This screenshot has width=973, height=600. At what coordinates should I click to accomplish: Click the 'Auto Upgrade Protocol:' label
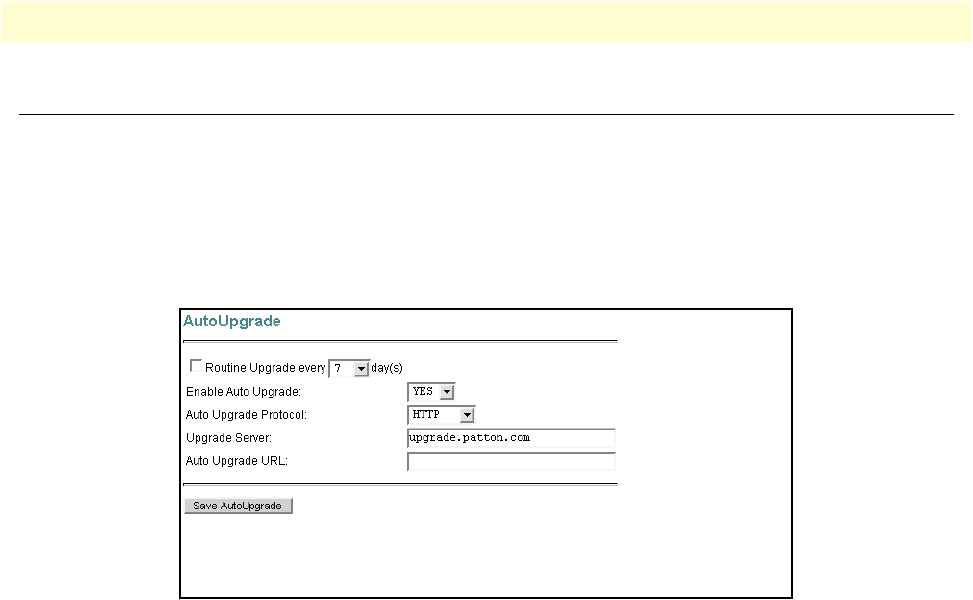[x=246, y=414]
